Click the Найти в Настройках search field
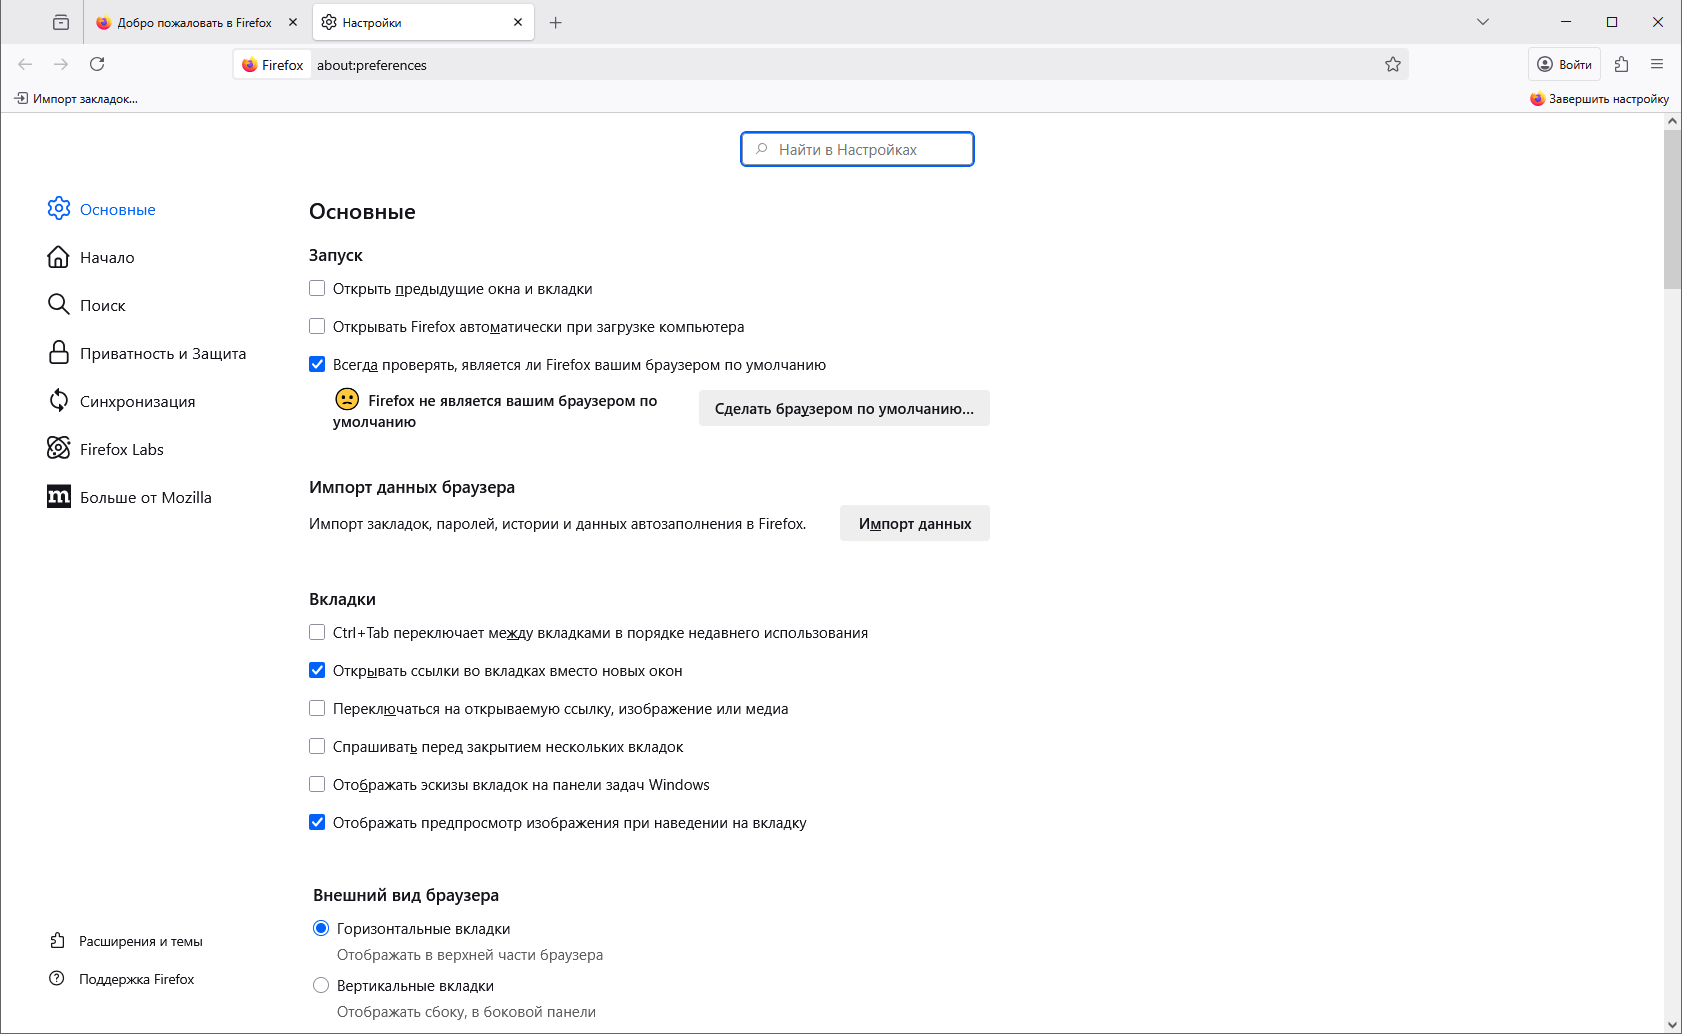 [857, 149]
